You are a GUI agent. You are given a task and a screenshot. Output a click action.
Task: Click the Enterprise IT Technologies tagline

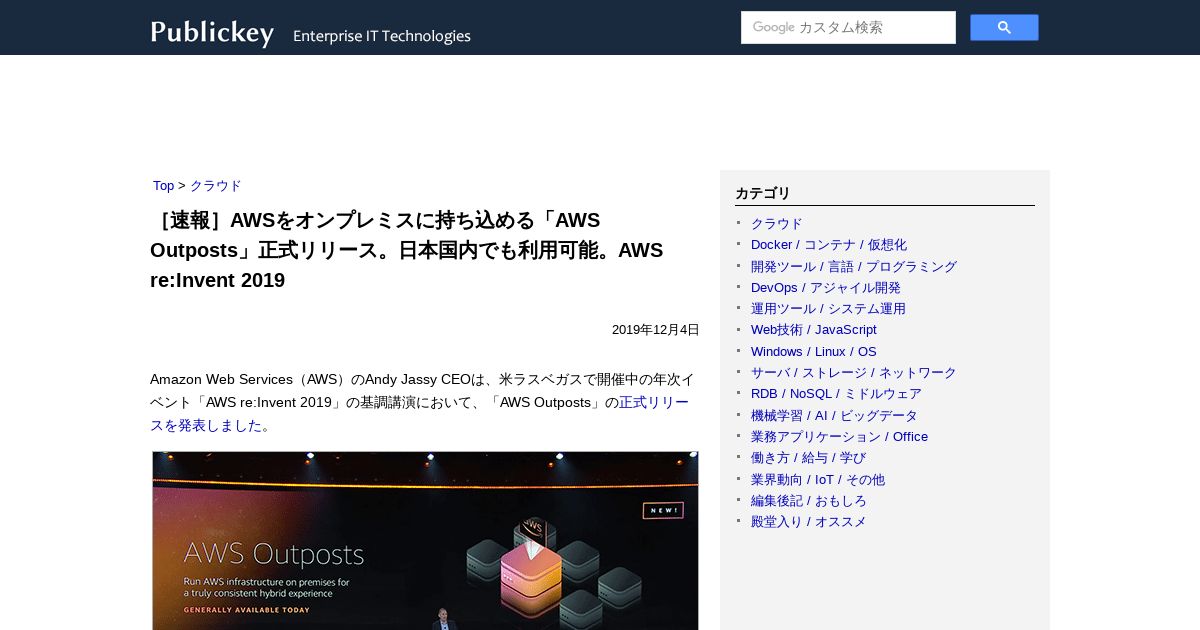382,36
